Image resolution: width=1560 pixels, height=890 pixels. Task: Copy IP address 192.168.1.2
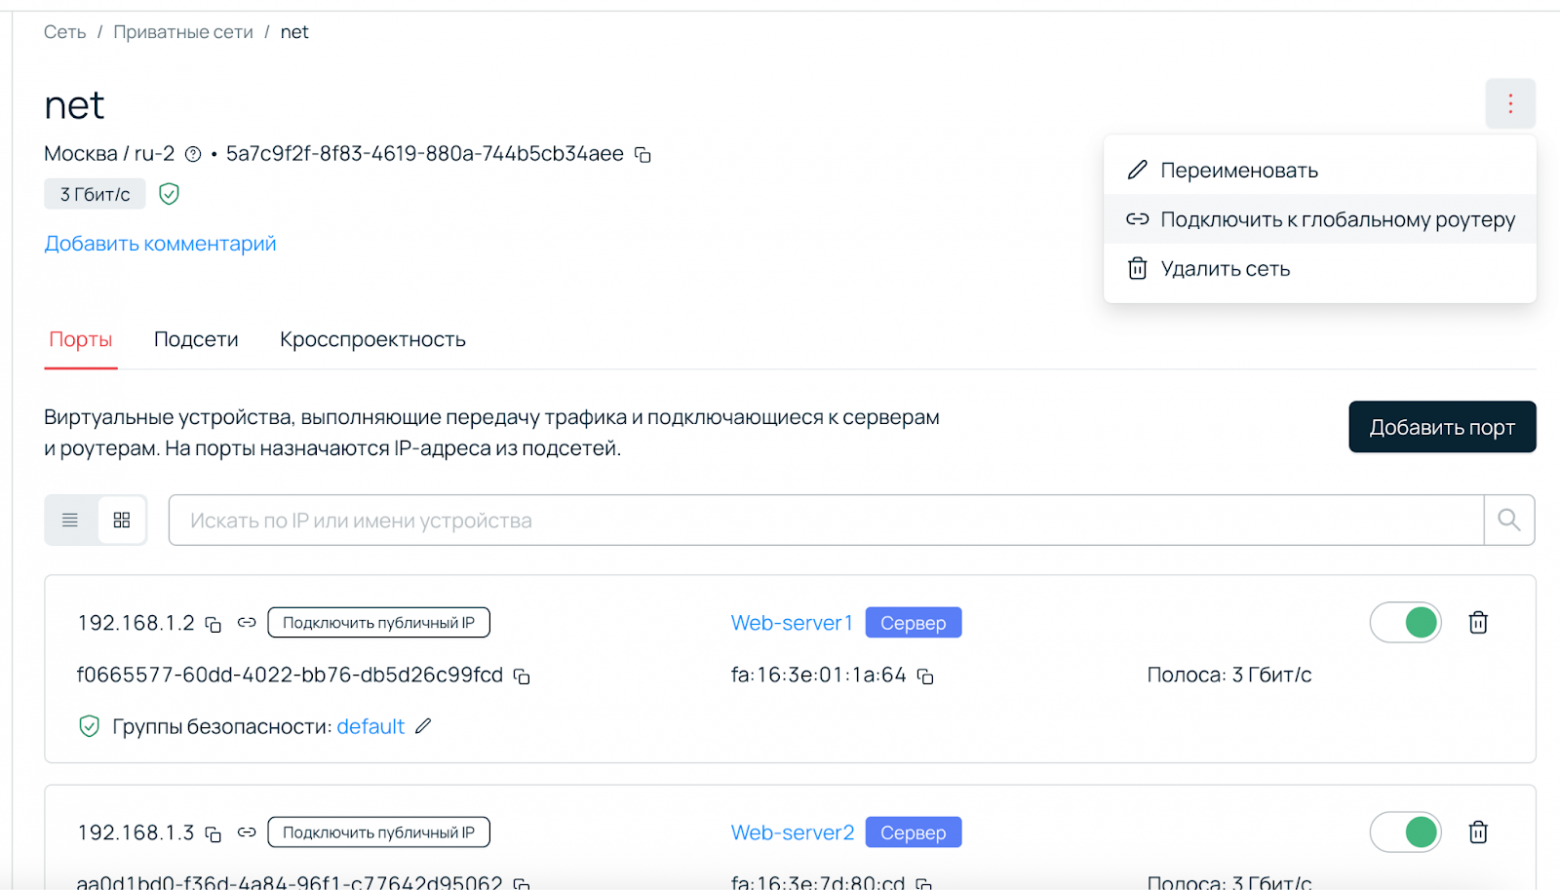[x=212, y=622]
